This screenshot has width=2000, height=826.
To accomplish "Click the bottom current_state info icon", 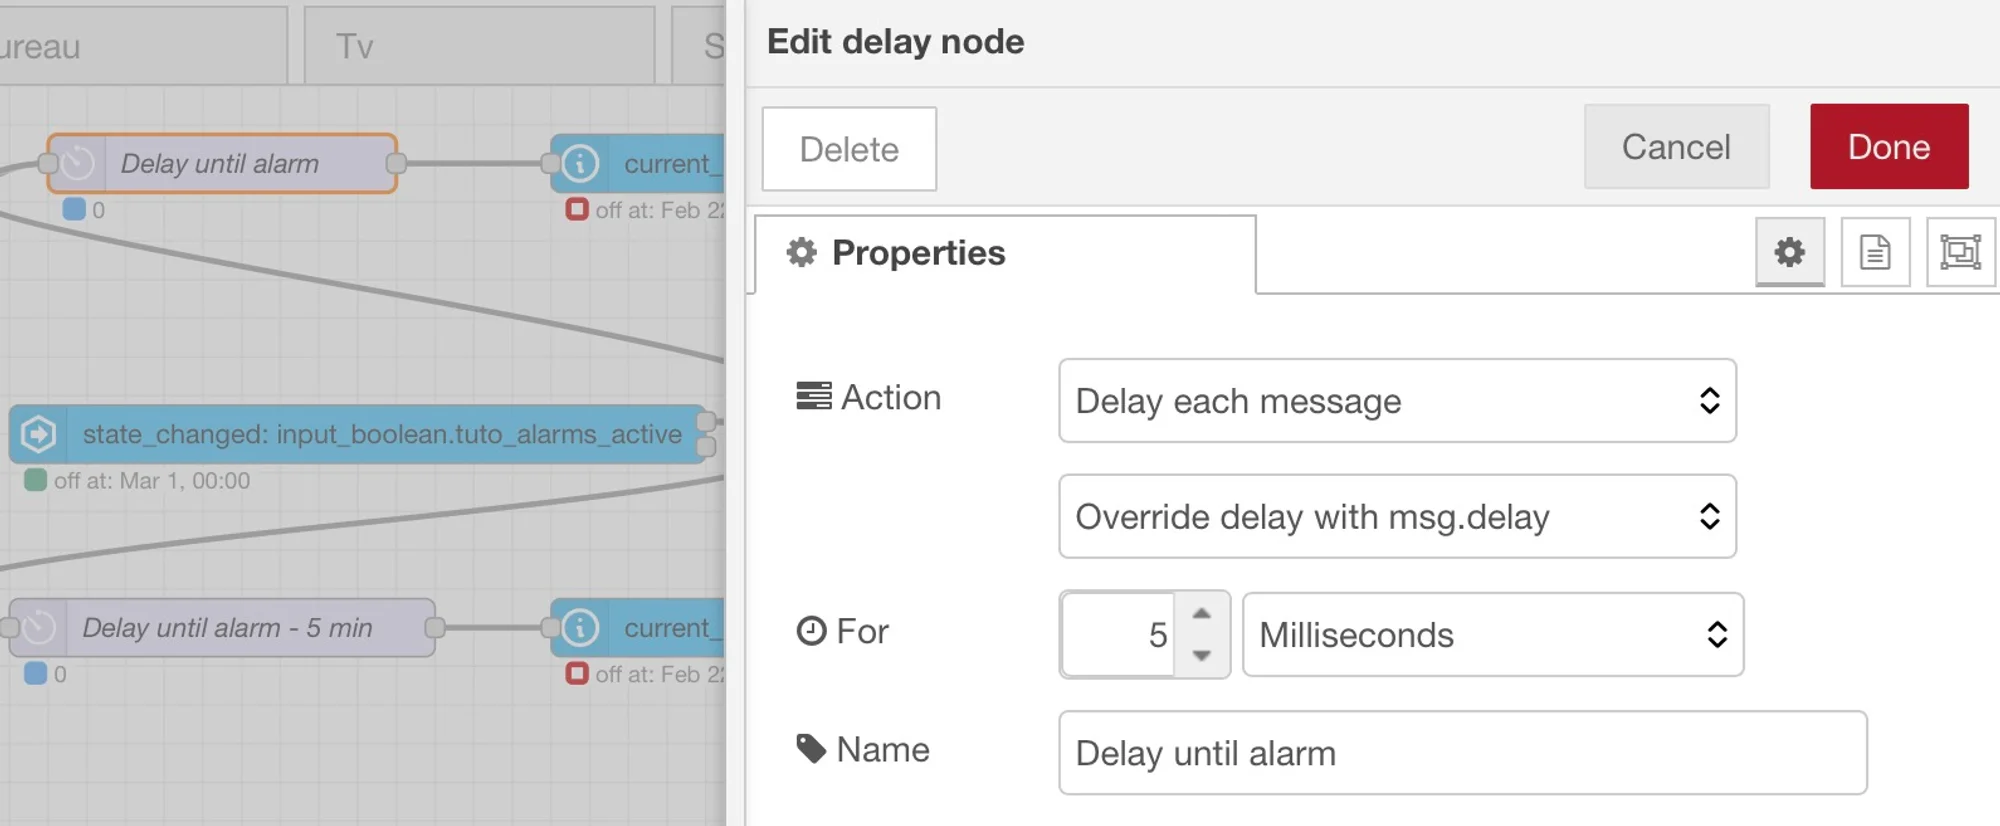I will (x=580, y=627).
